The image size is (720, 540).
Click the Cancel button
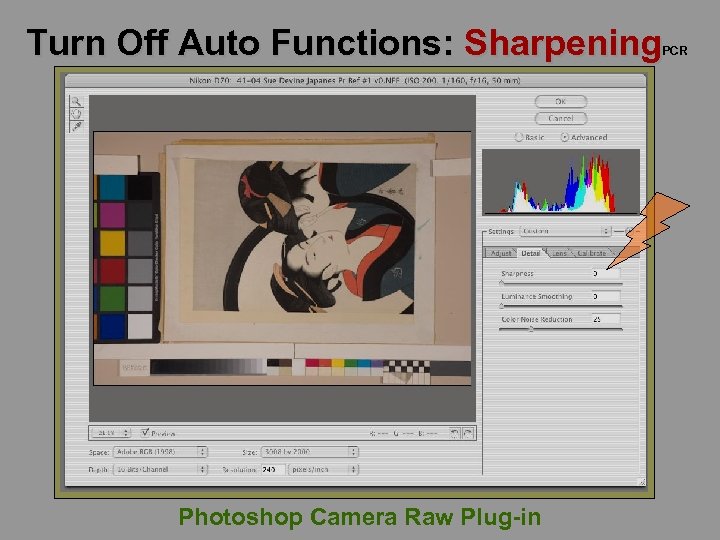(x=561, y=118)
